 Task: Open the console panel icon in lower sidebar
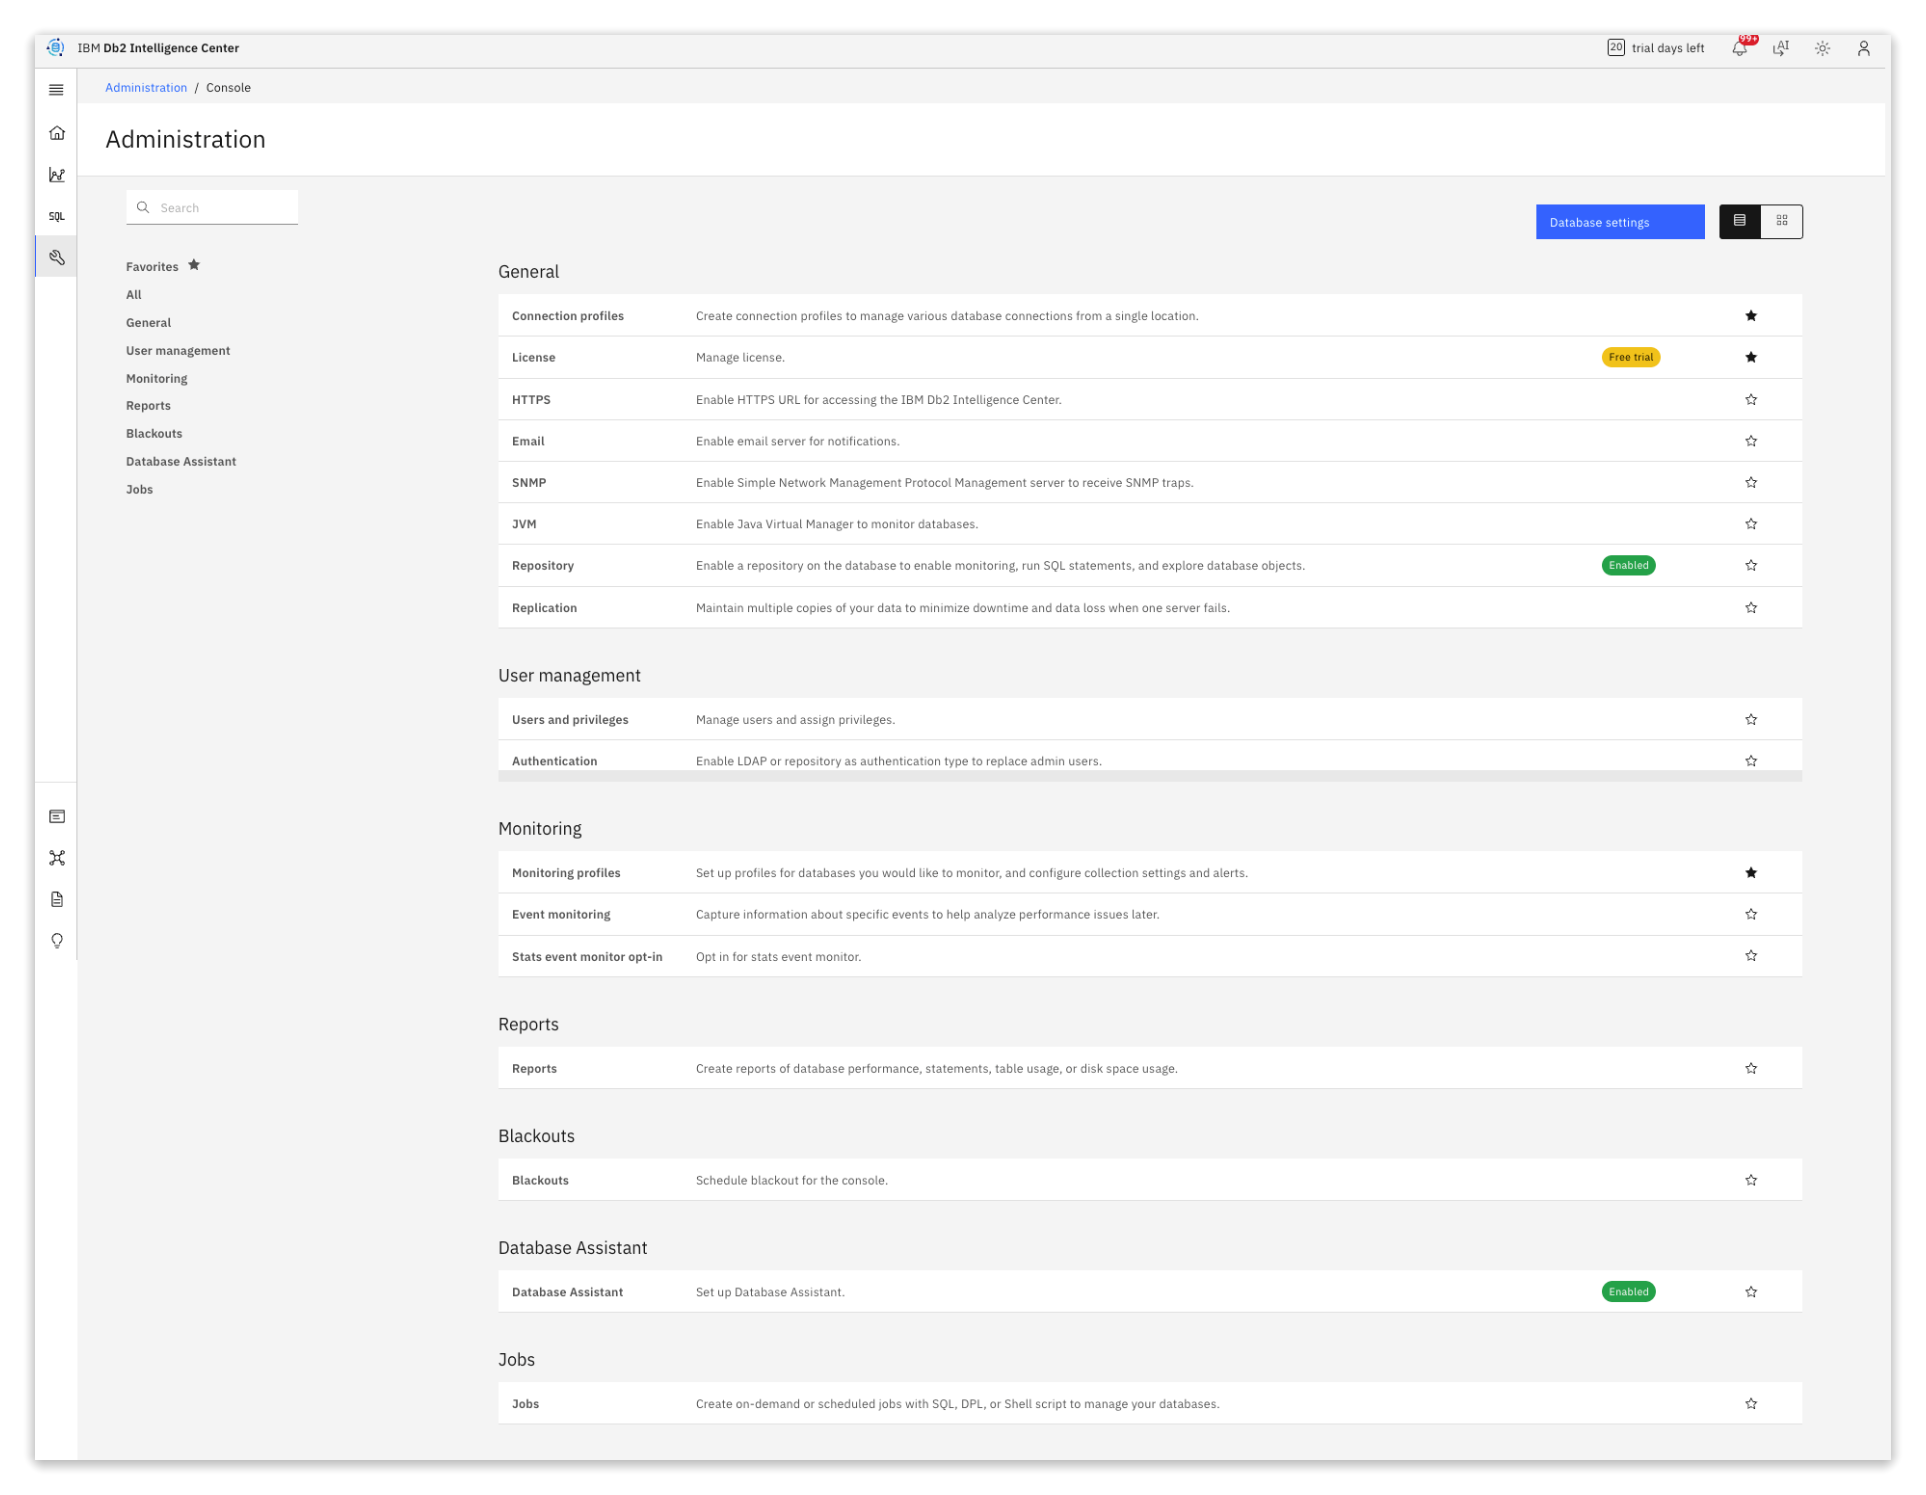(56, 817)
